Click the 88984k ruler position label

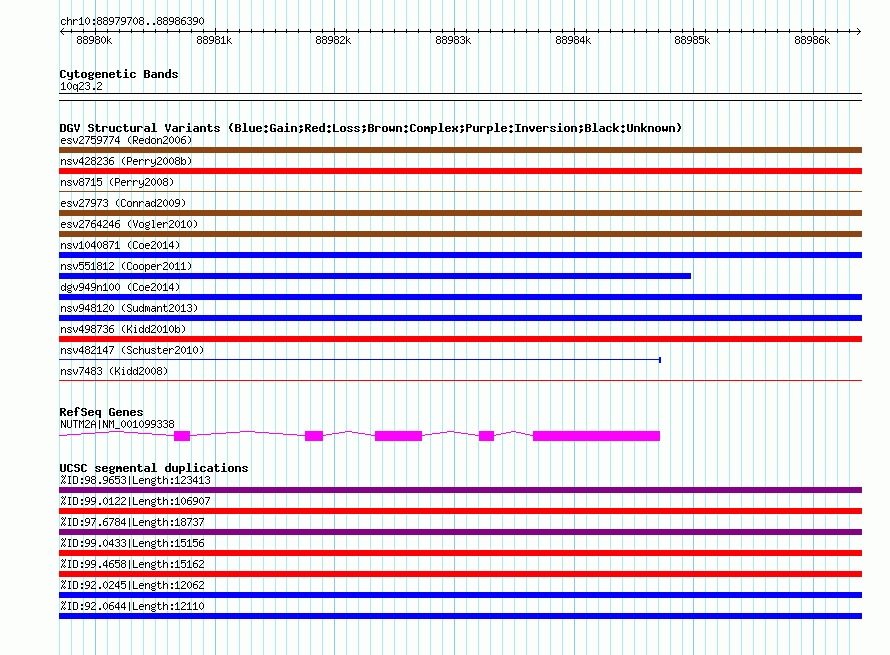click(x=573, y=40)
